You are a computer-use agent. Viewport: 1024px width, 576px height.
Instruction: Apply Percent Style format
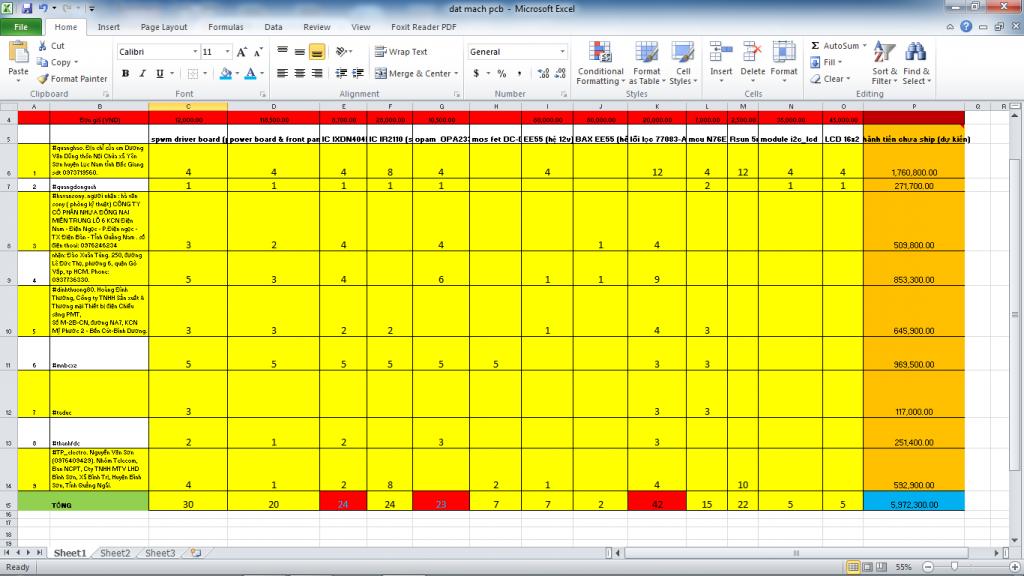[502, 73]
